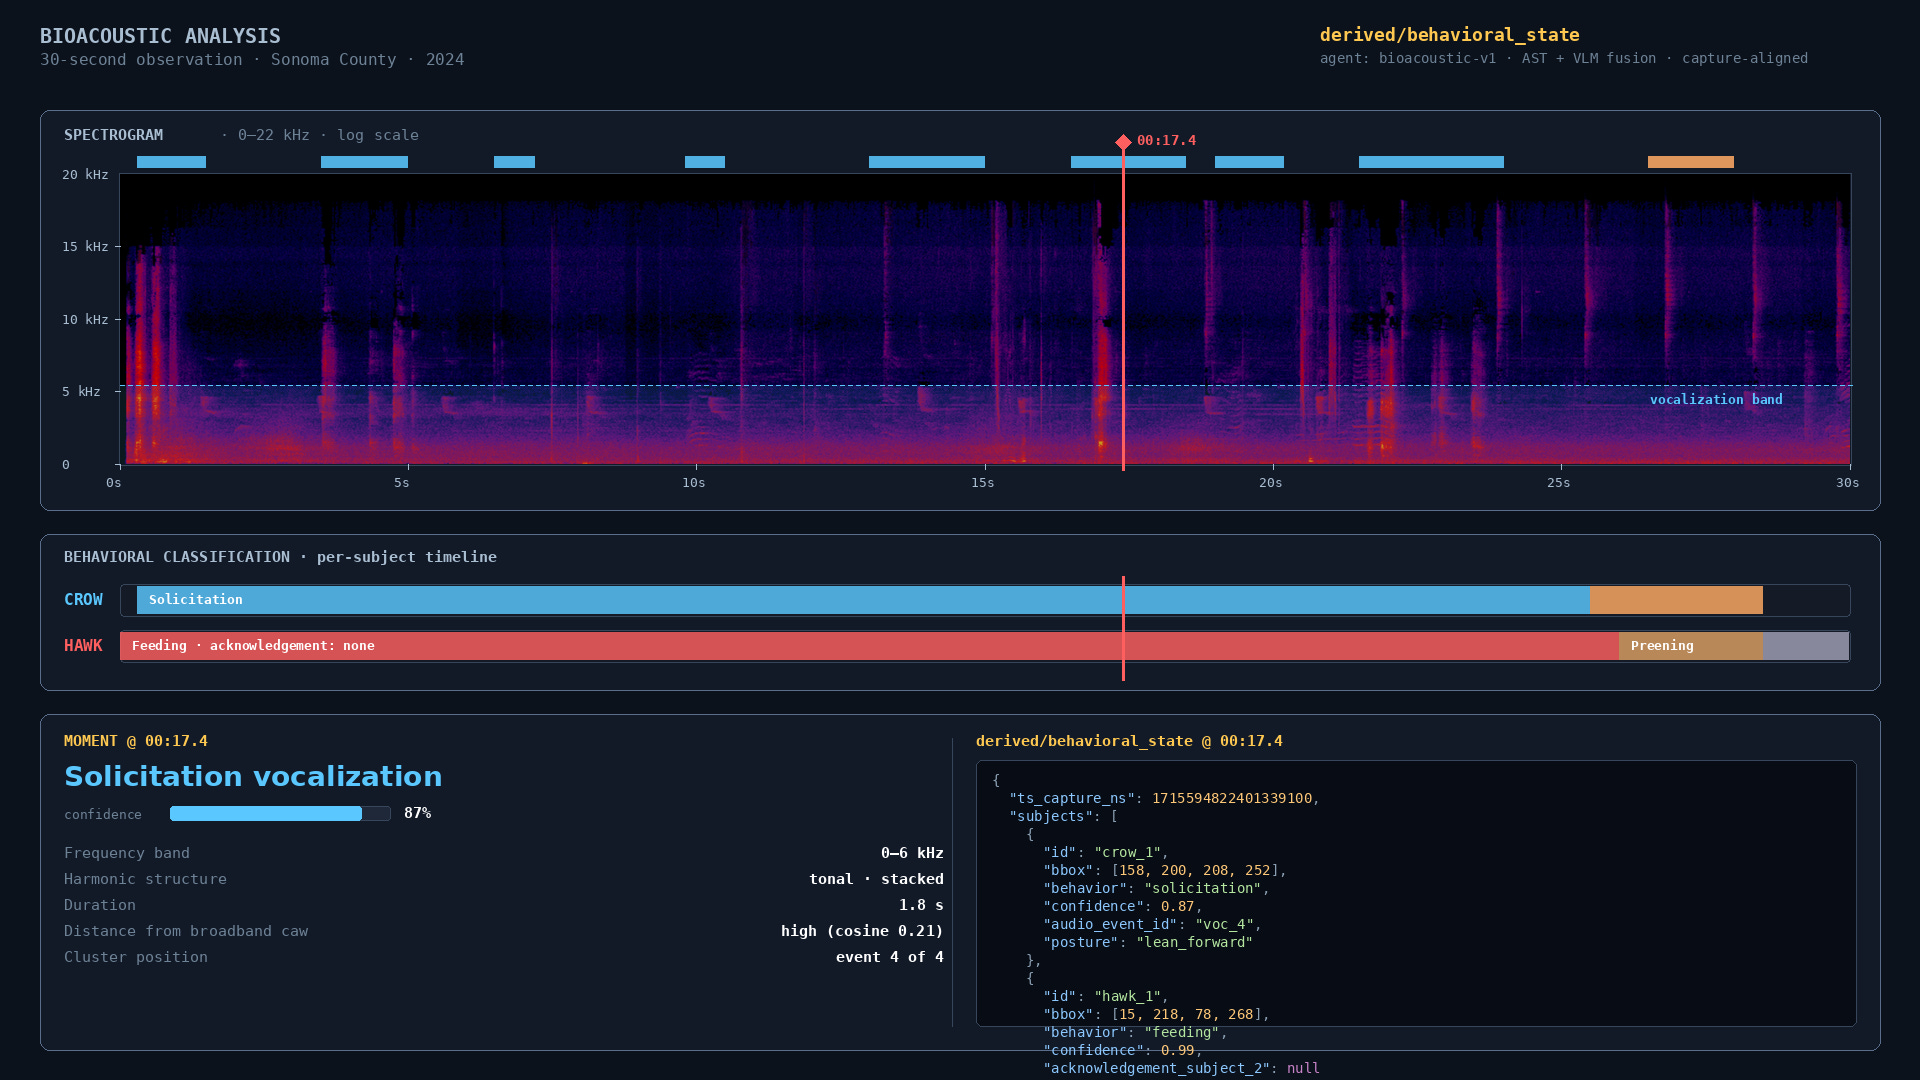This screenshot has height=1080, width=1920.
Task: Click the 00:17.4 playhead time label
Action: 1166,141
